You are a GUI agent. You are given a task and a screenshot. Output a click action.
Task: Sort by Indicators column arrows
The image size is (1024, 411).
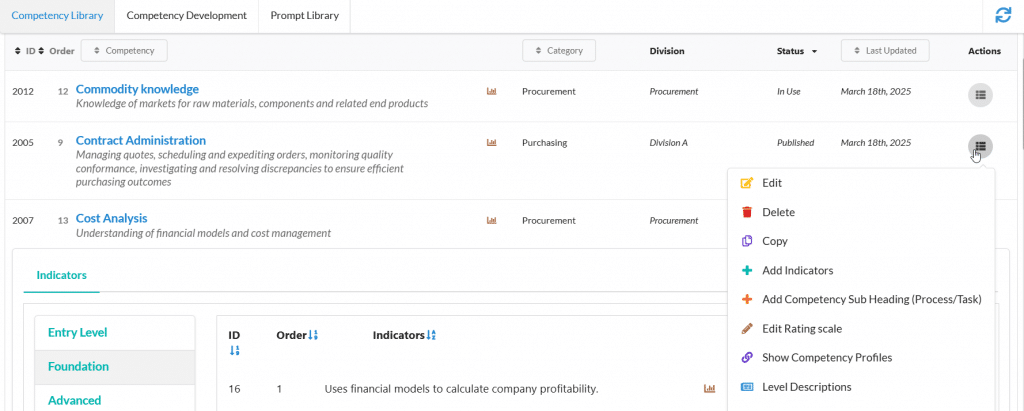click(430, 335)
